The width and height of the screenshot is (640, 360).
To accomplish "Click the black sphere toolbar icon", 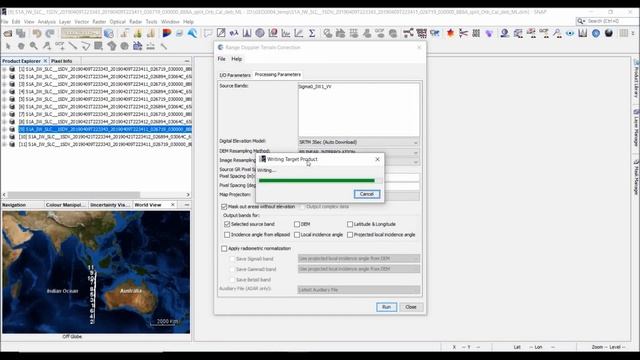I will (609, 33).
